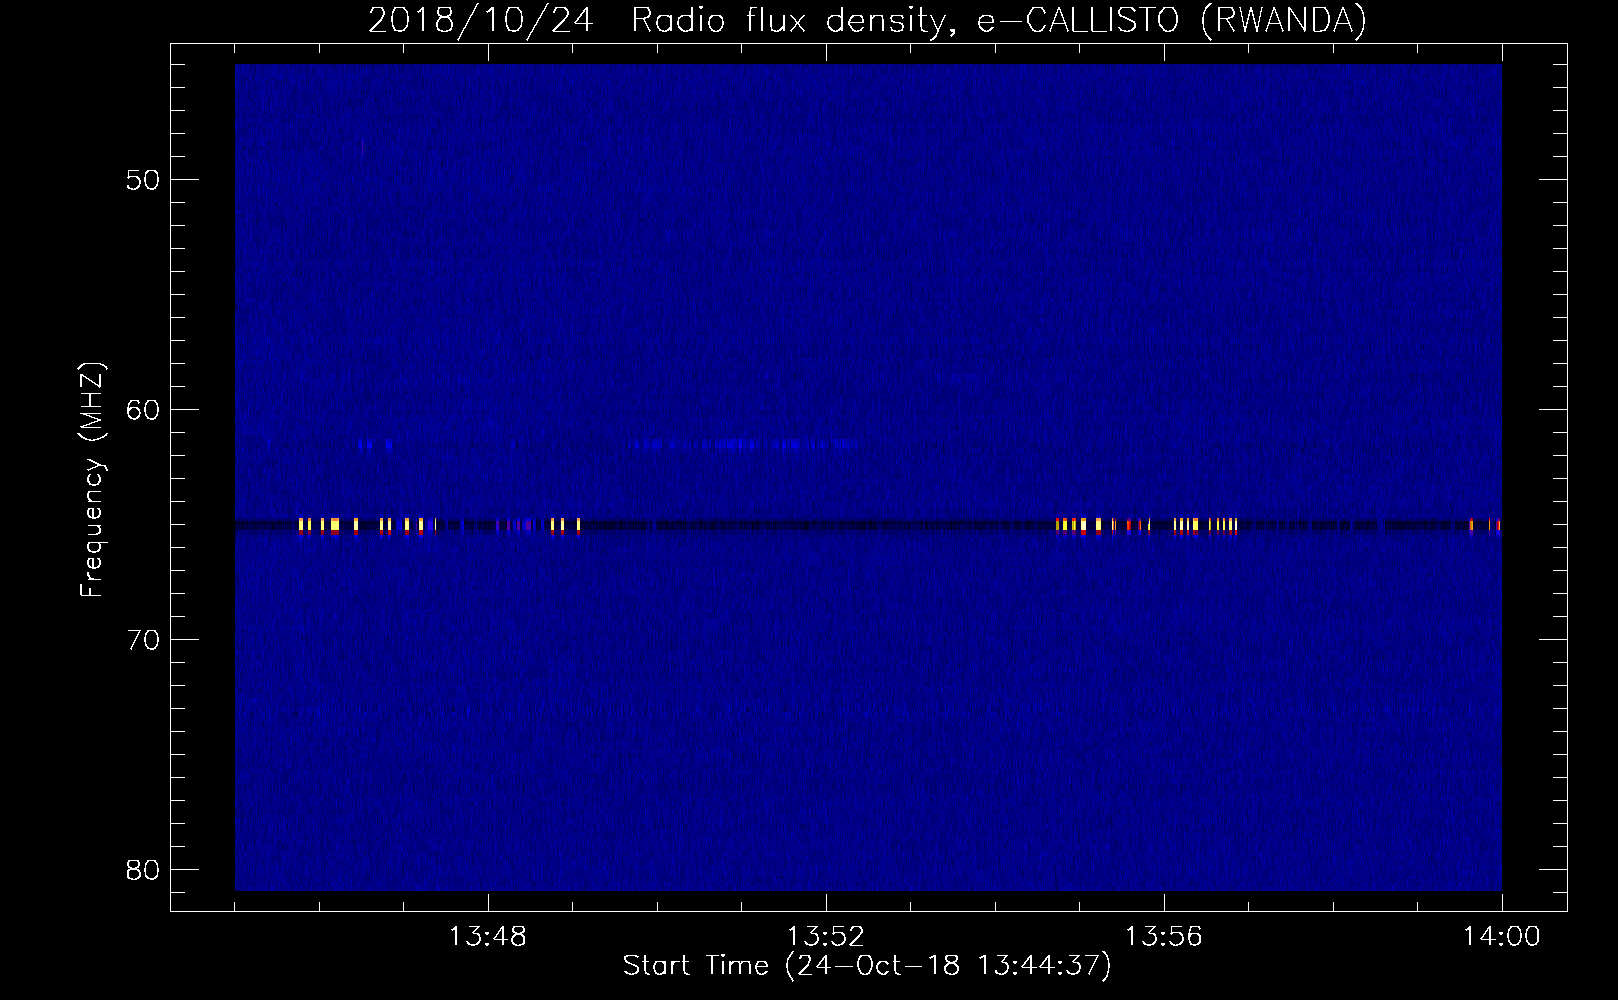Click the frequency tick label '80'
Screen dimensions: 1618x1000
pyautogui.click(x=143, y=870)
